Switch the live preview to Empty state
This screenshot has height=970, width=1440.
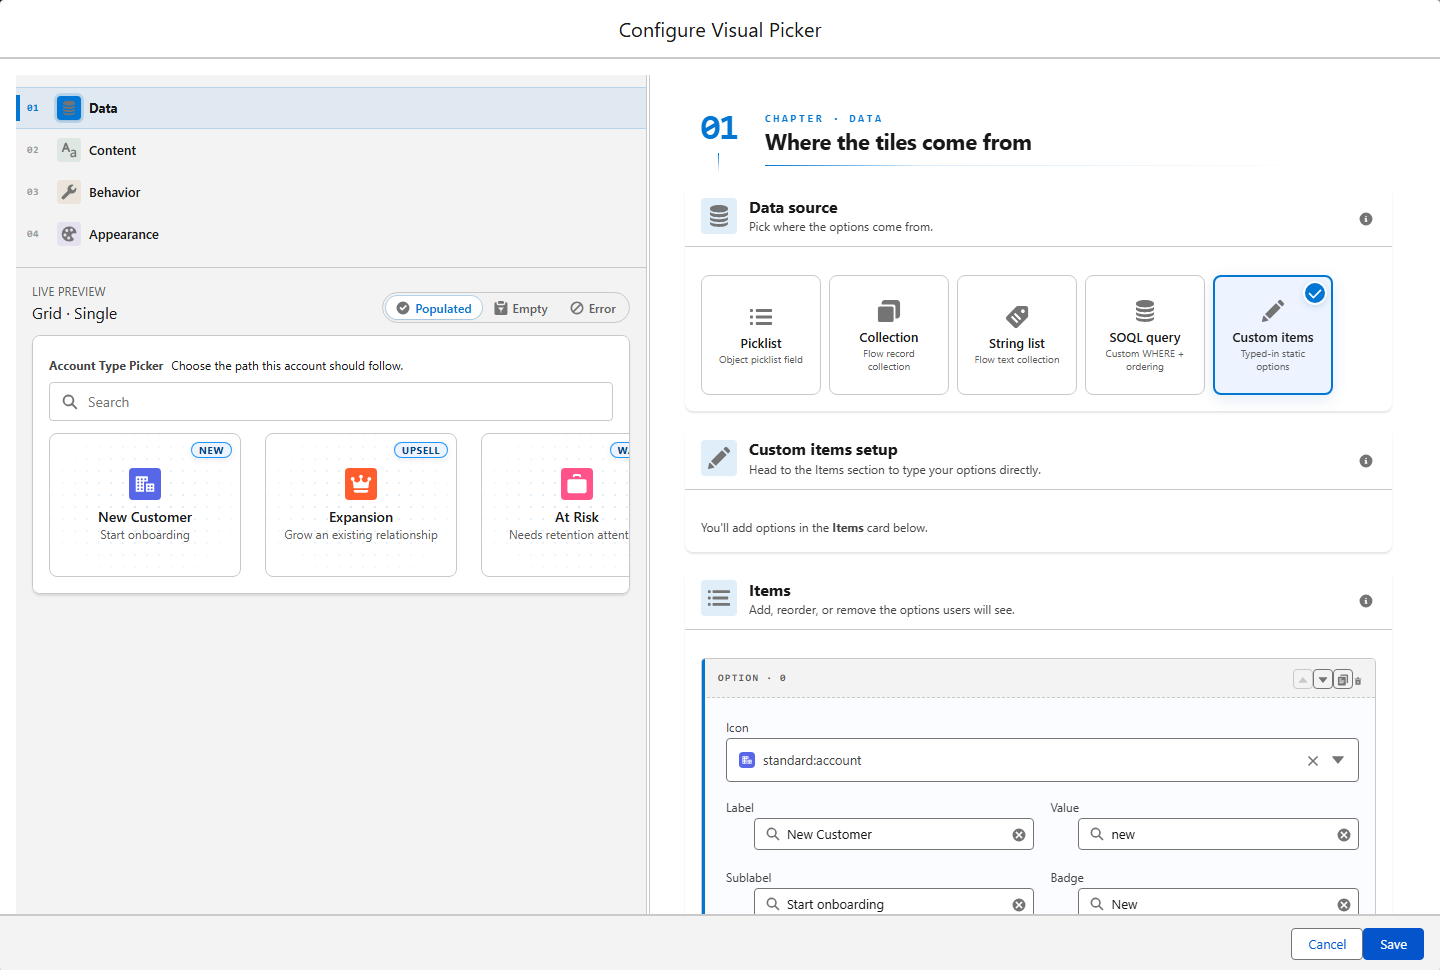[522, 308]
